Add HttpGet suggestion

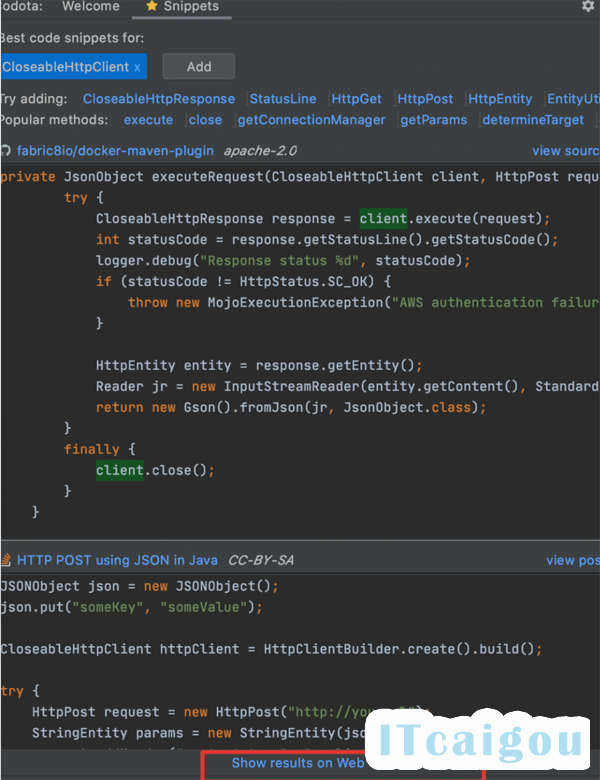pyautogui.click(x=356, y=99)
